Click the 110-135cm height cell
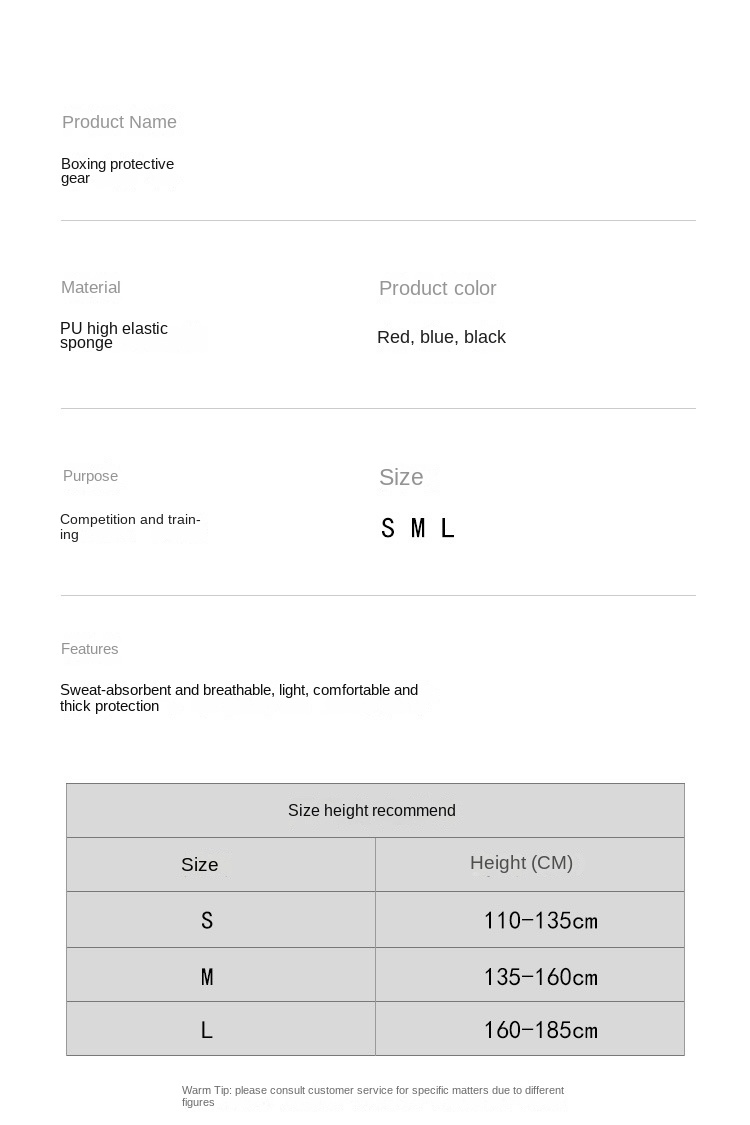750x1125 pixels. pyautogui.click(x=540, y=920)
